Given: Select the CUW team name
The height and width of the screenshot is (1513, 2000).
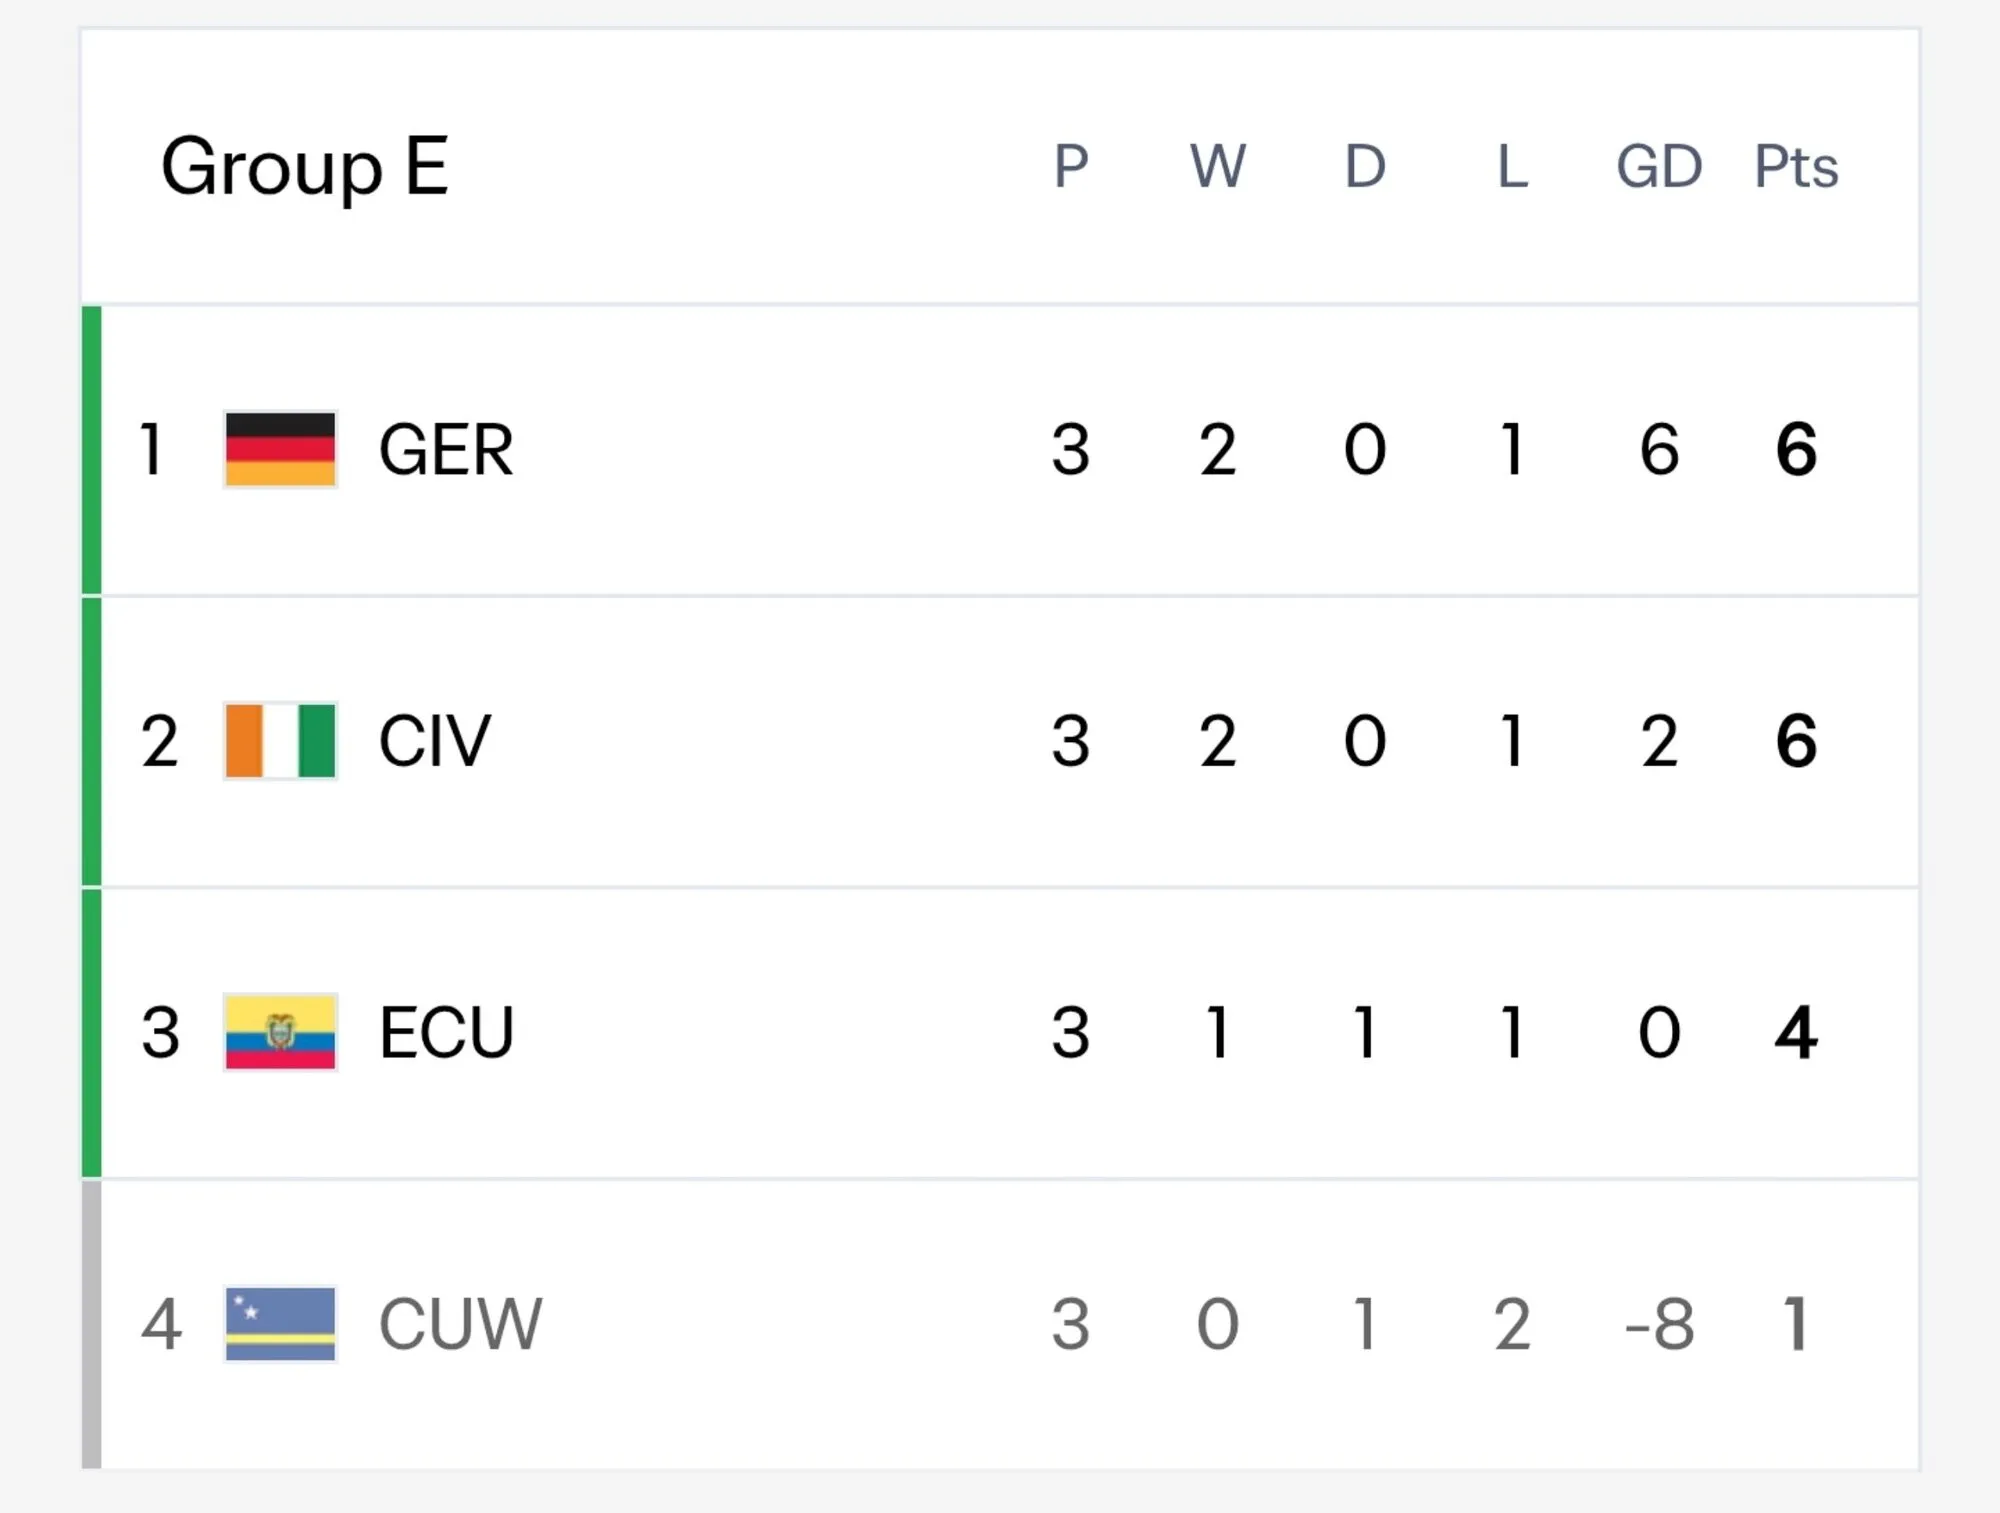Looking at the screenshot, I should click(x=460, y=1324).
